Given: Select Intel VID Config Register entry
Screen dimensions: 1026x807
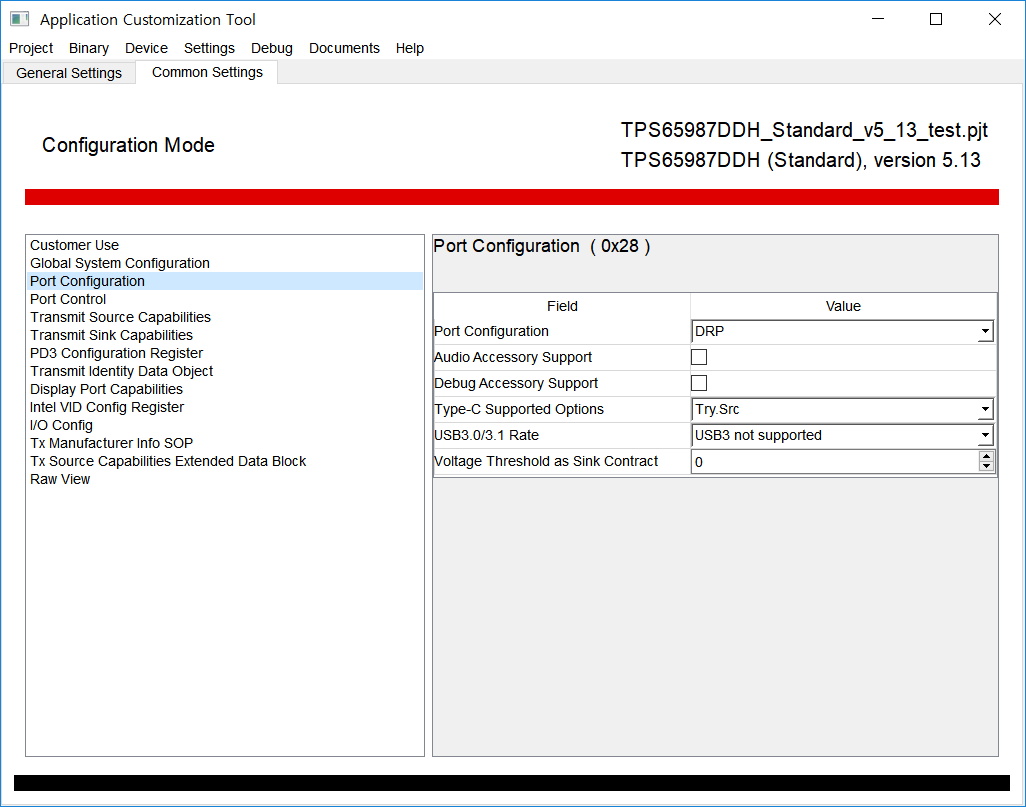Looking at the screenshot, I should click(x=224, y=407).
